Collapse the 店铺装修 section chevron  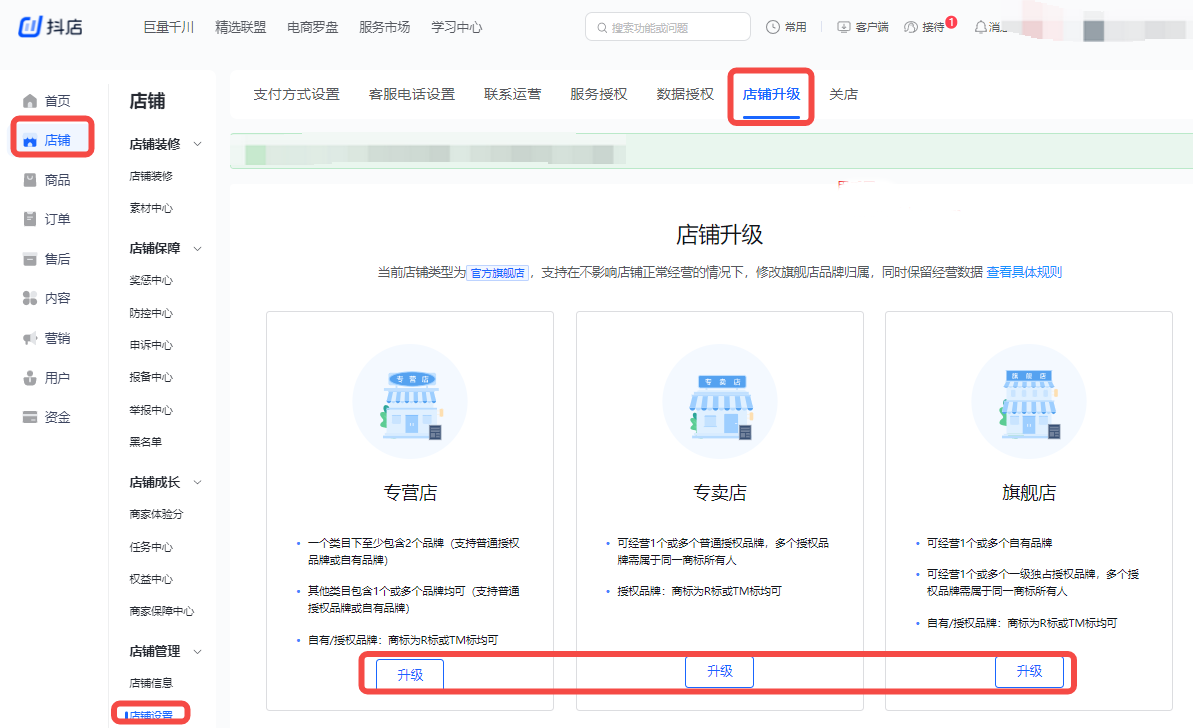[197, 144]
